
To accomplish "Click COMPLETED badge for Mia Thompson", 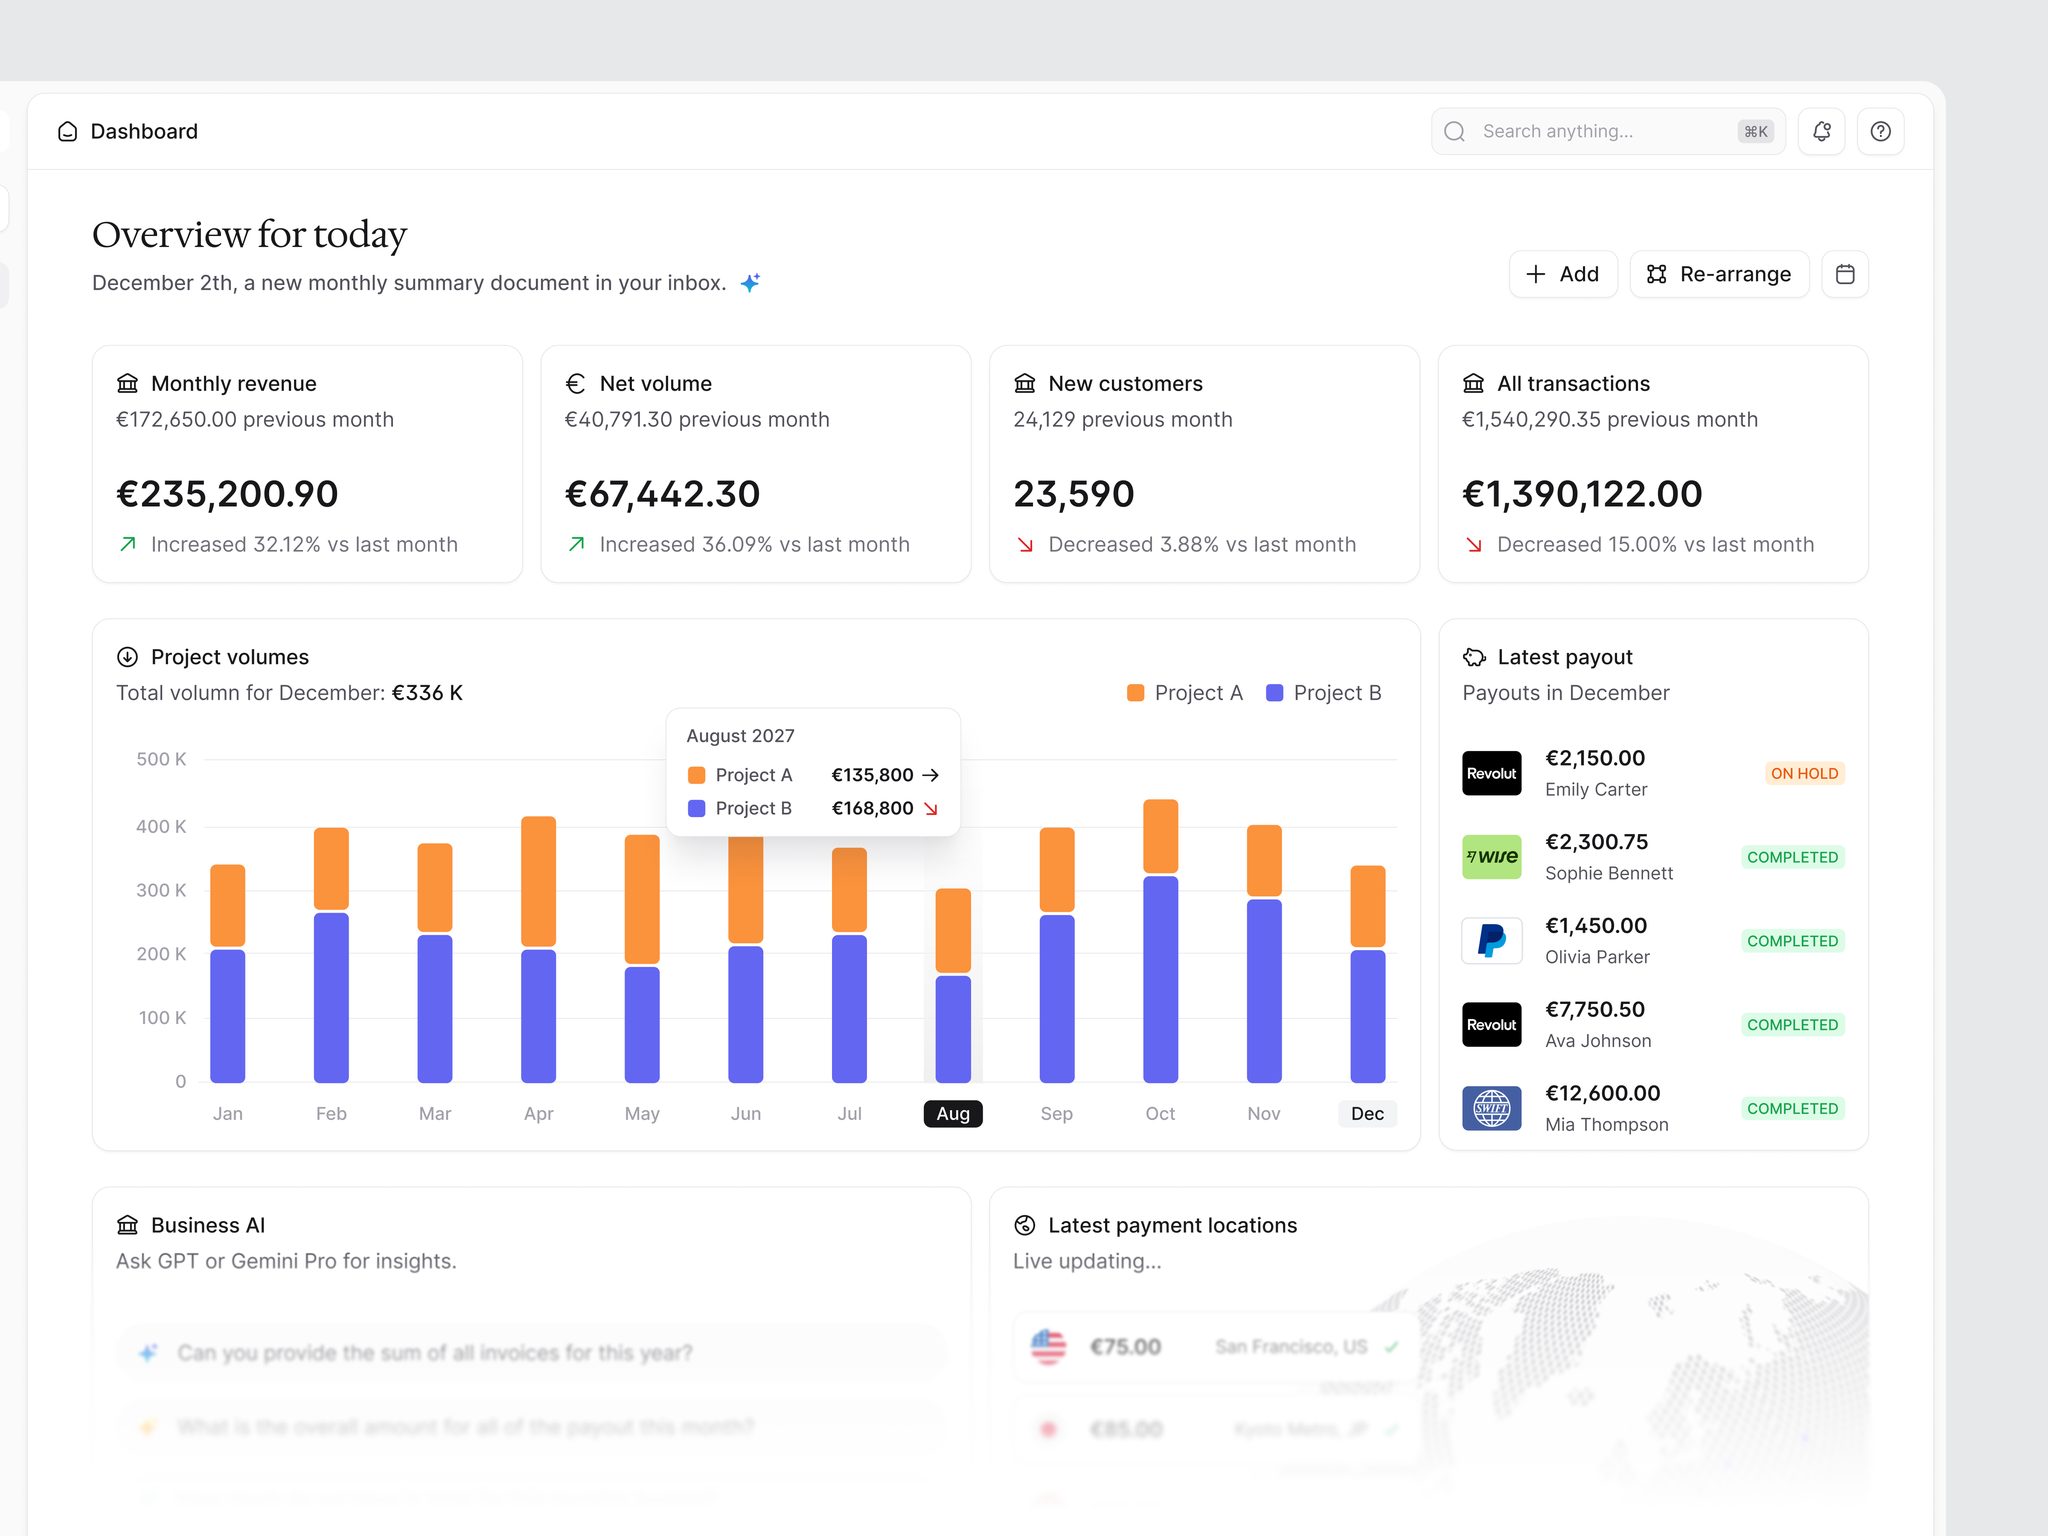I will click(x=1792, y=1108).
